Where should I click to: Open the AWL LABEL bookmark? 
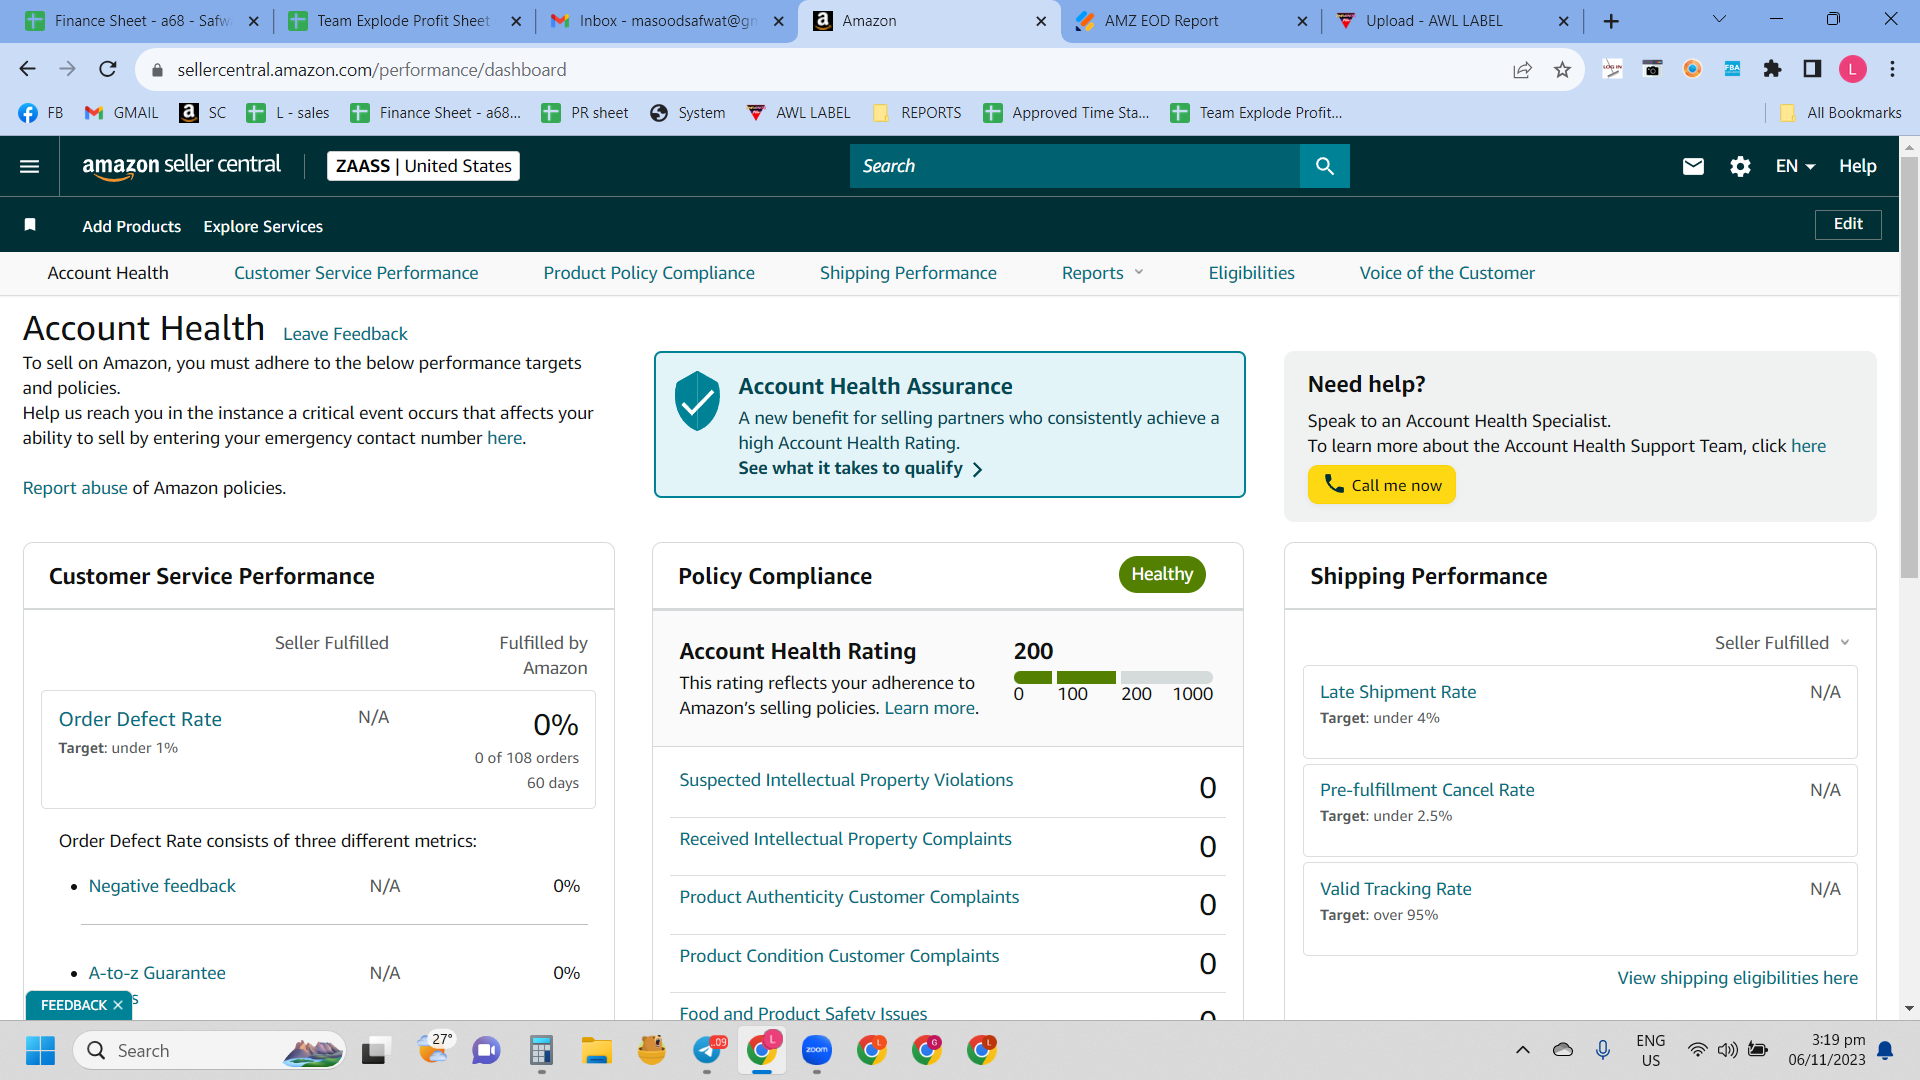(x=799, y=113)
